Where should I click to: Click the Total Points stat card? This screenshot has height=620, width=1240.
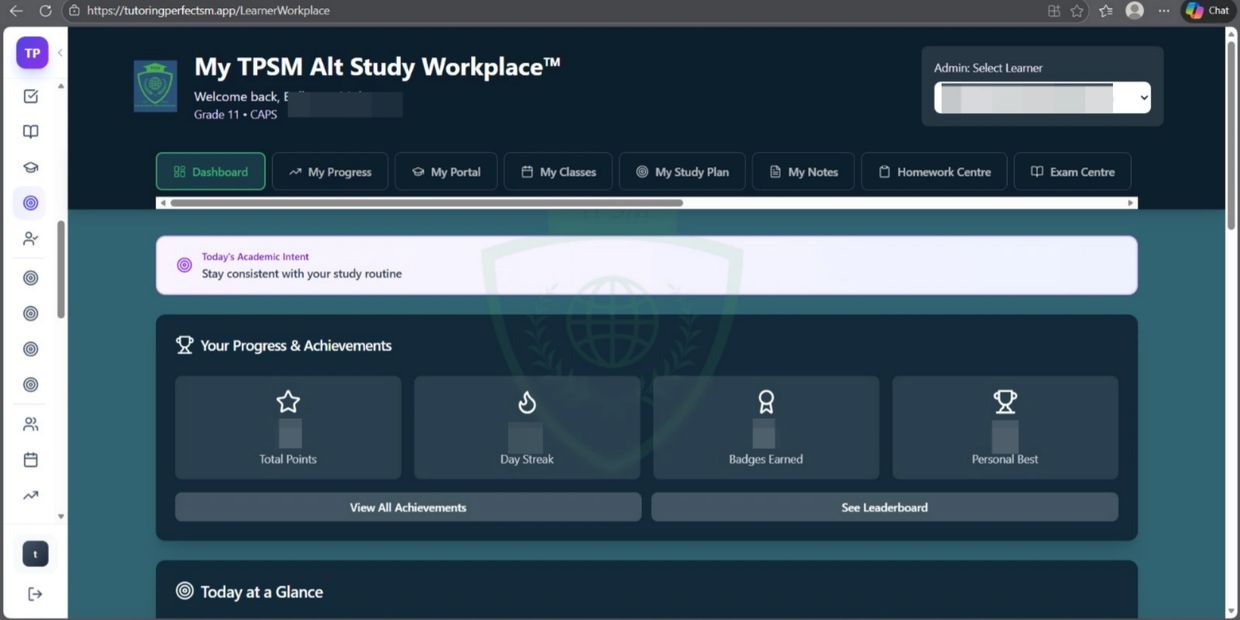(288, 428)
